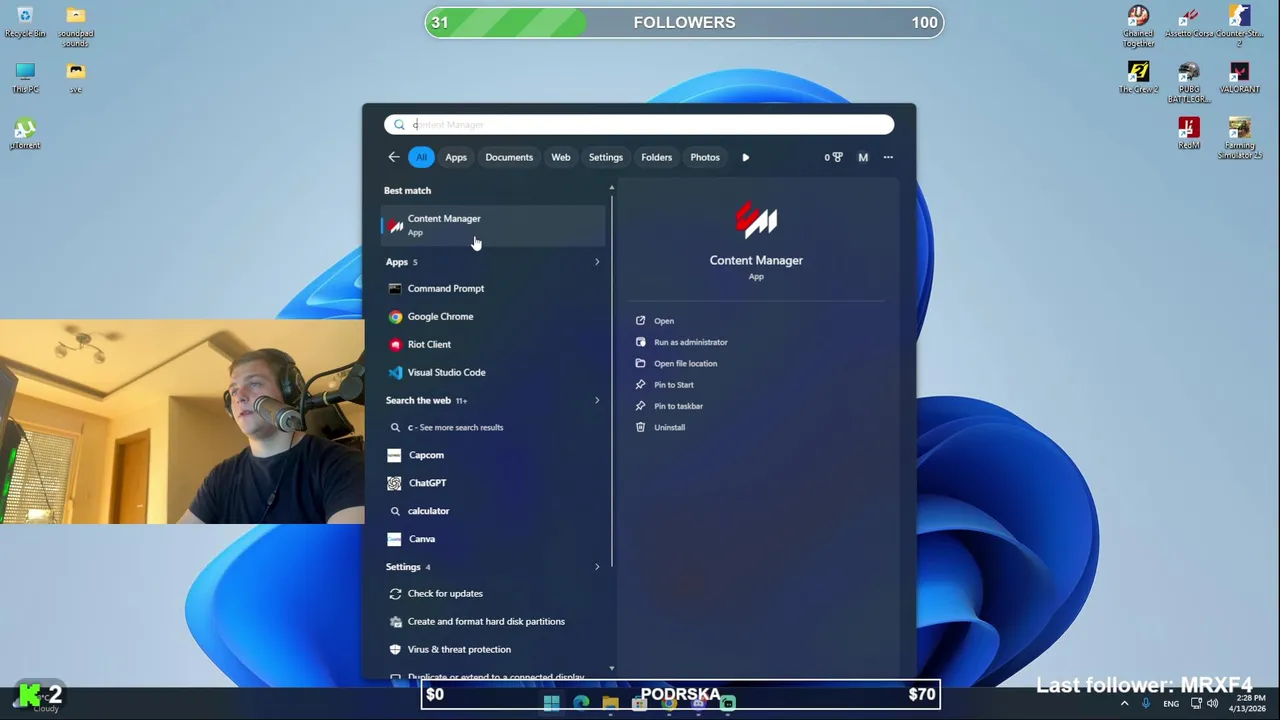Select the soundpad sounds folder on desktop

75,27
